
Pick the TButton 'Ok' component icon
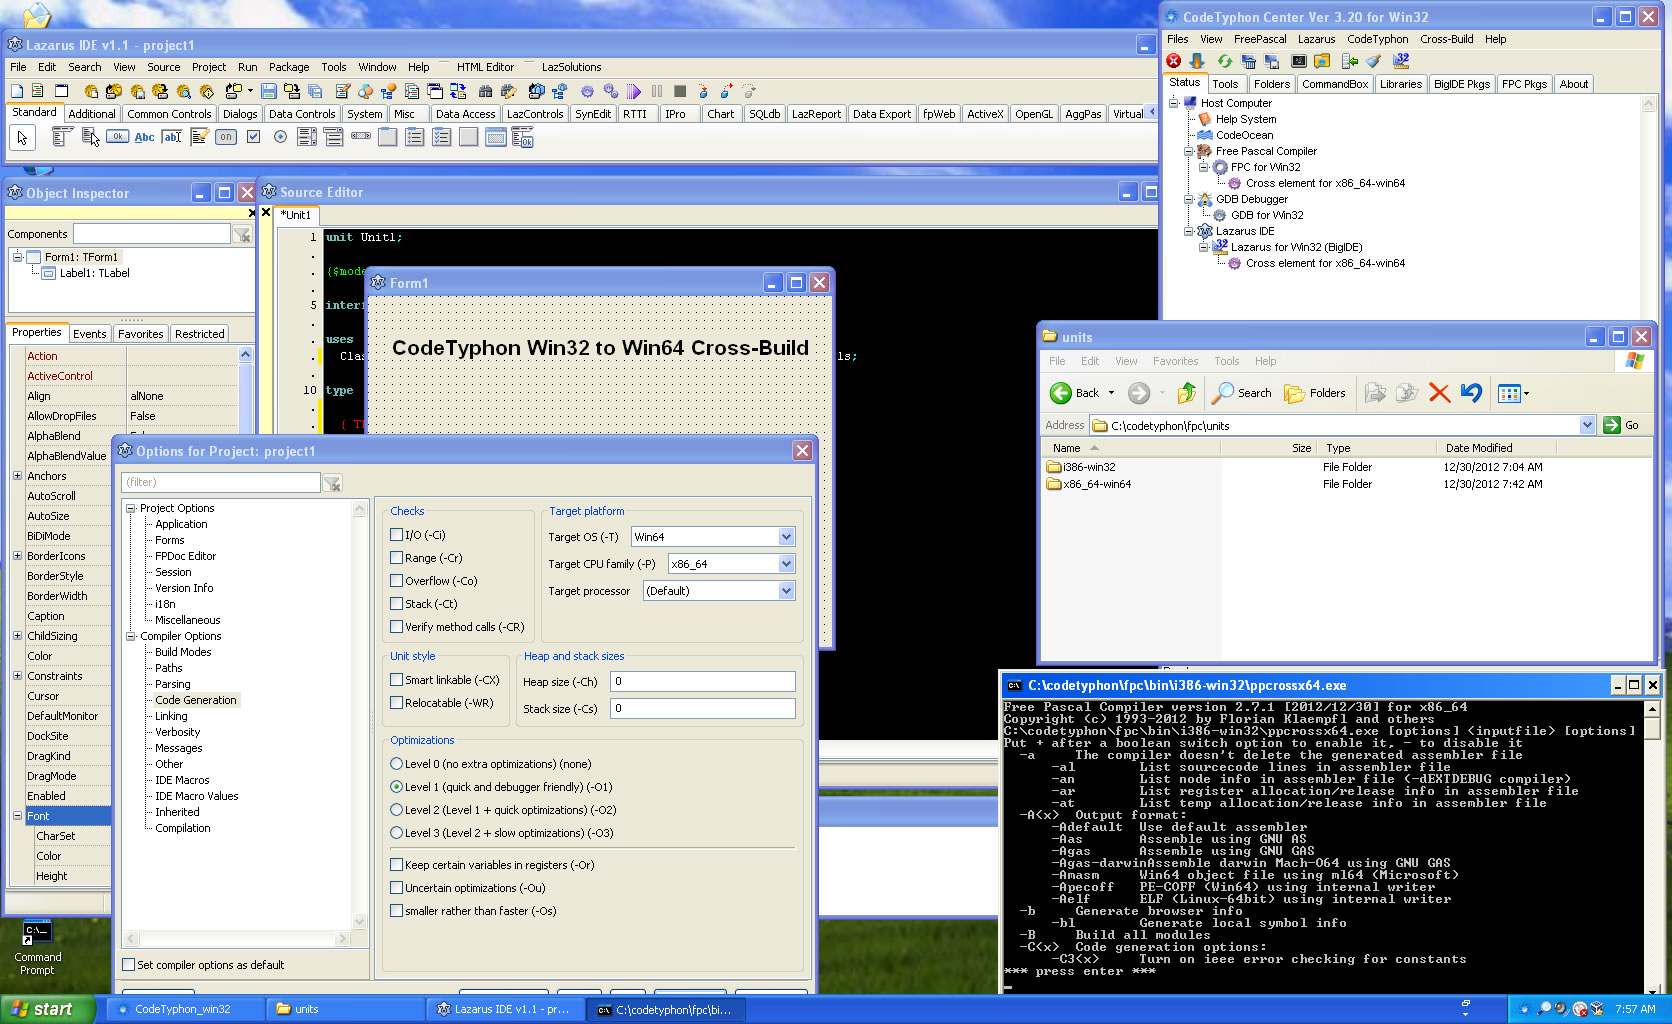[x=117, y=137]
